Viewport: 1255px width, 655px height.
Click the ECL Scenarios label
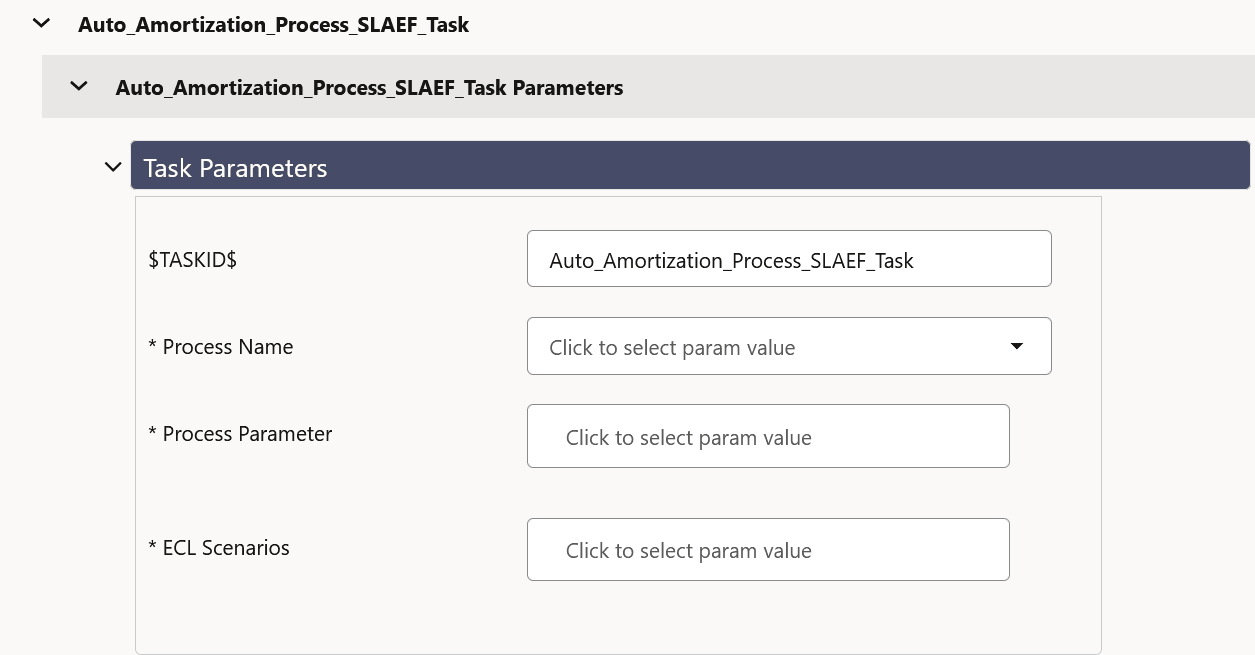(x=218, y=547)
